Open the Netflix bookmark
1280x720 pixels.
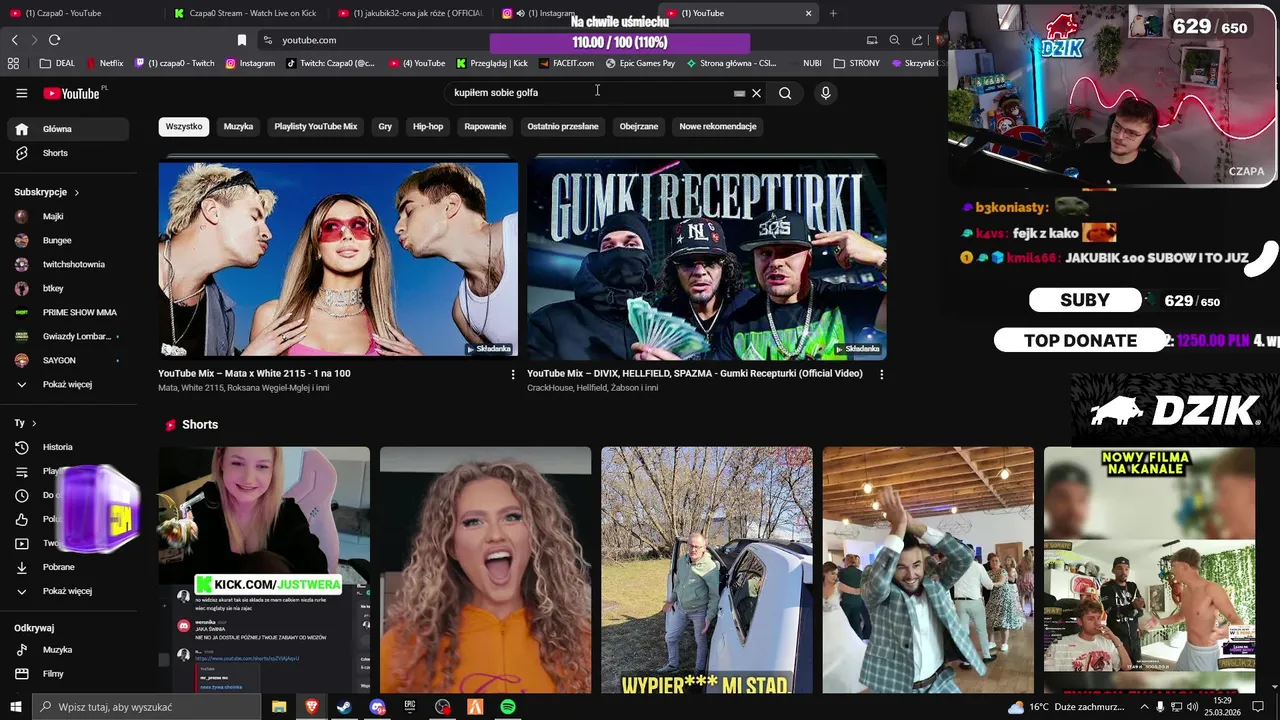105,63
